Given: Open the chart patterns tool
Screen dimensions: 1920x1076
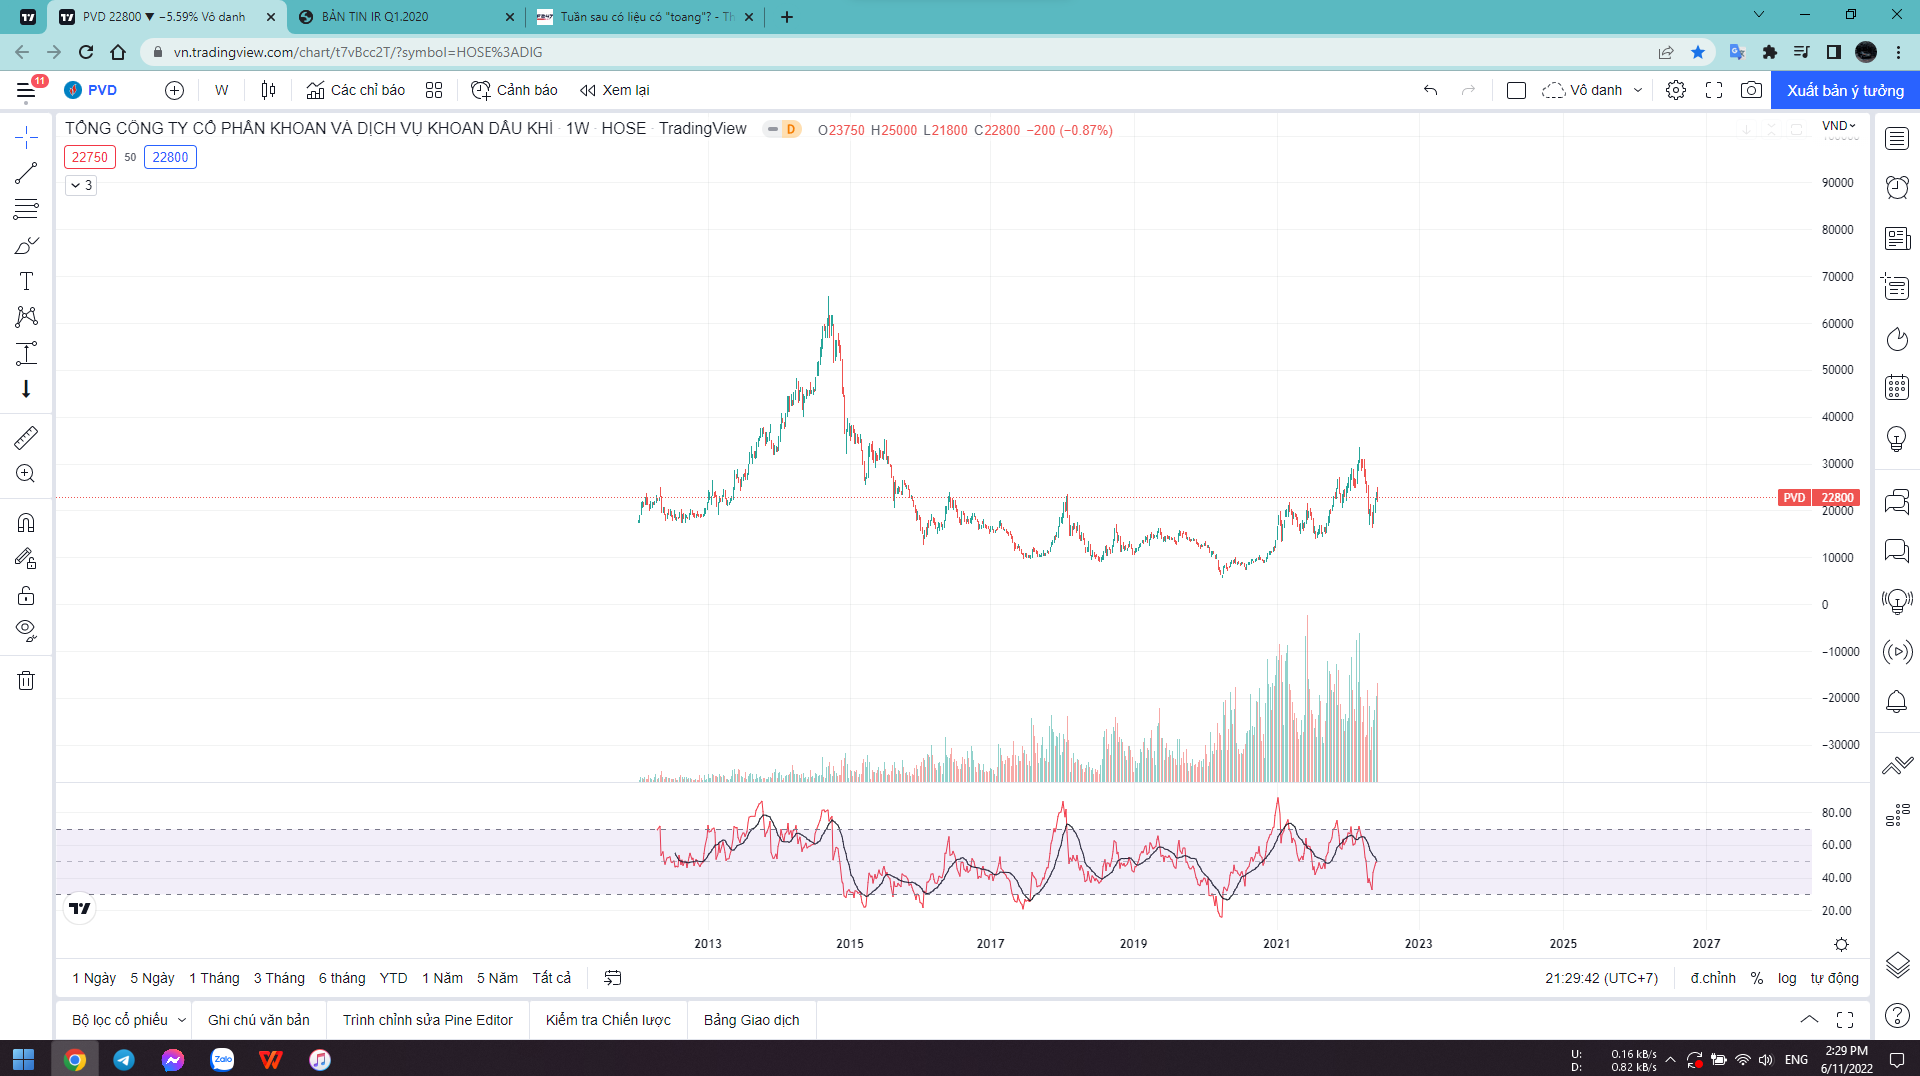Looking at the screenshot, I should [26, 317].
